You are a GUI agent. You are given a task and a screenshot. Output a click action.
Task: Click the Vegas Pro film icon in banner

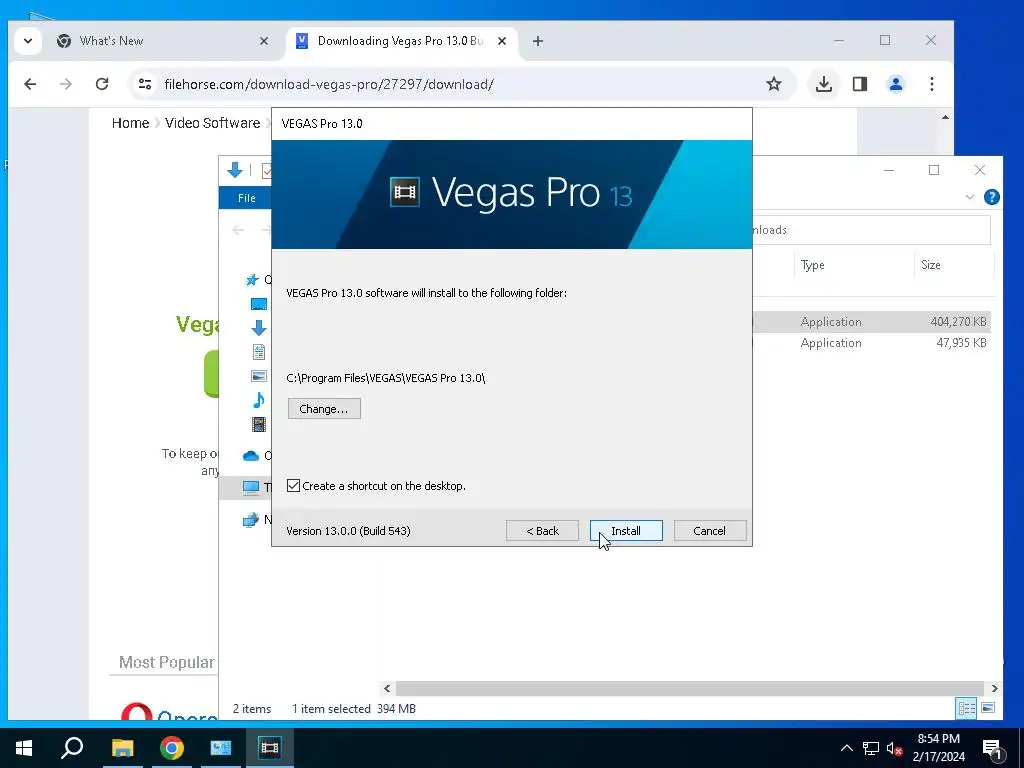(x=405, y=192)
